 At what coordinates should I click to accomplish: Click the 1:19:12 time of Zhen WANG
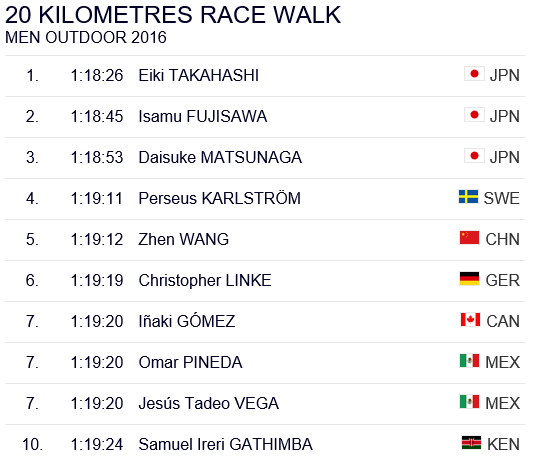point(97,239)
